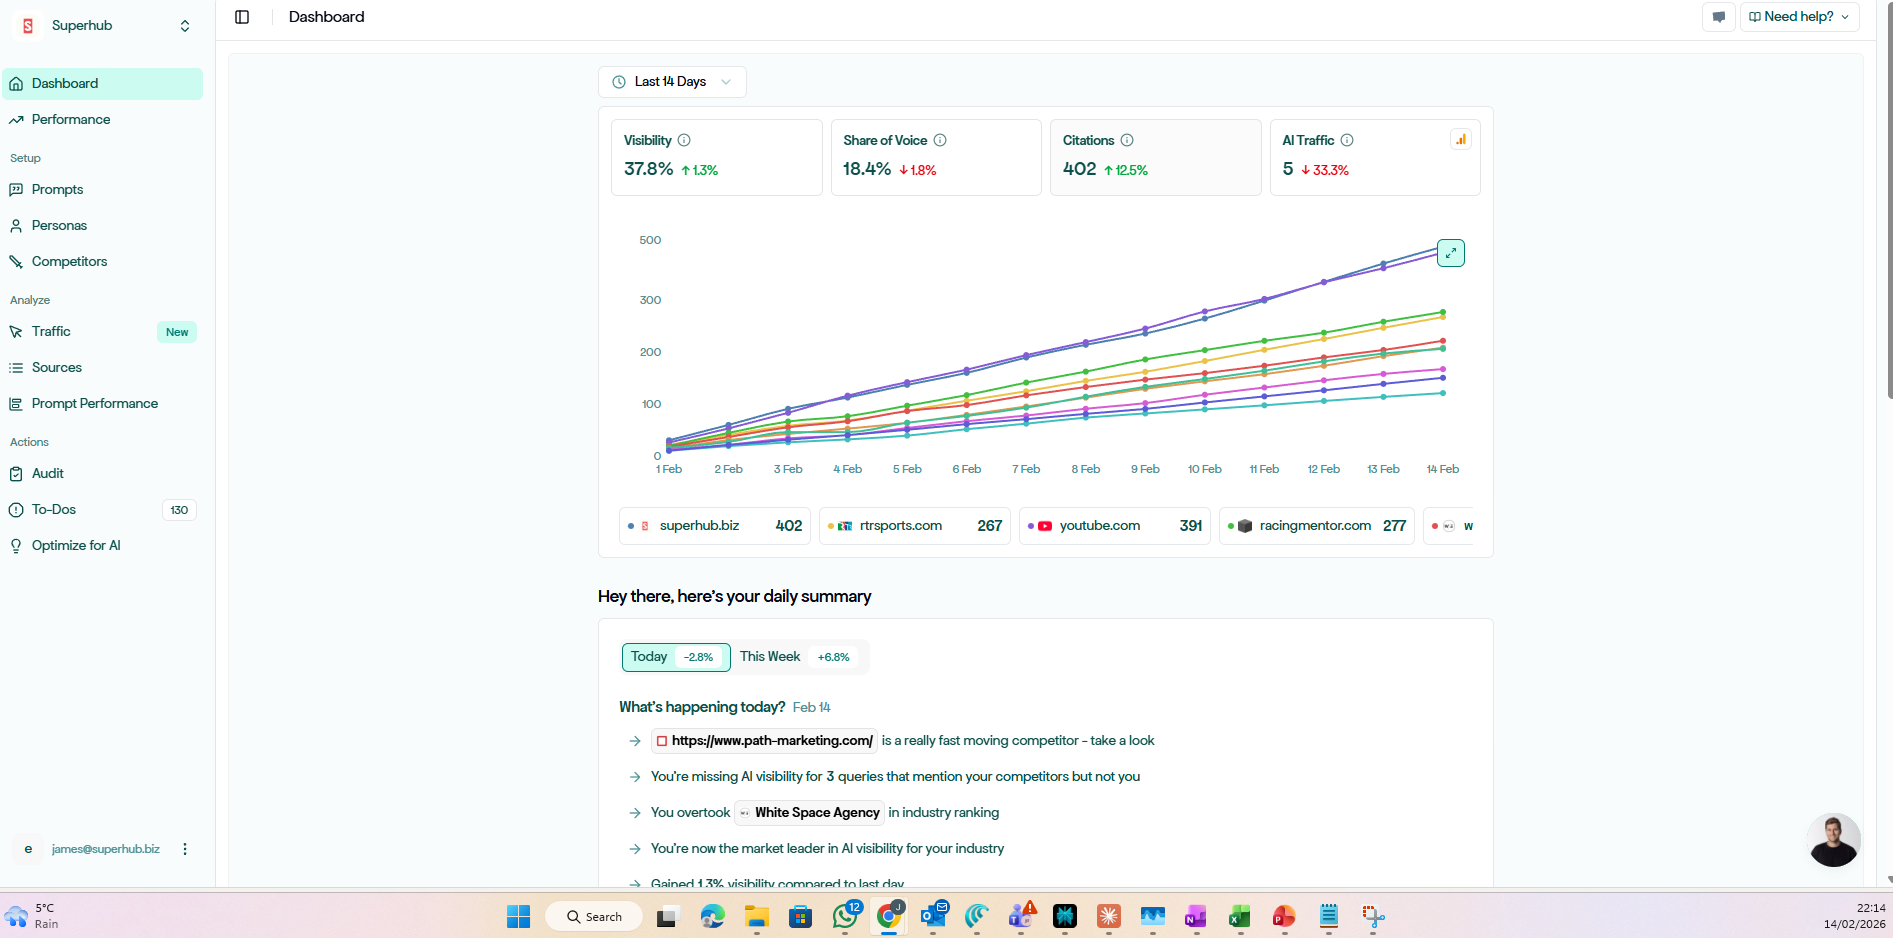Viewport: 1893px width, 938px height.
Task: Open WhatsApp from taskbar
Action: 845,916
